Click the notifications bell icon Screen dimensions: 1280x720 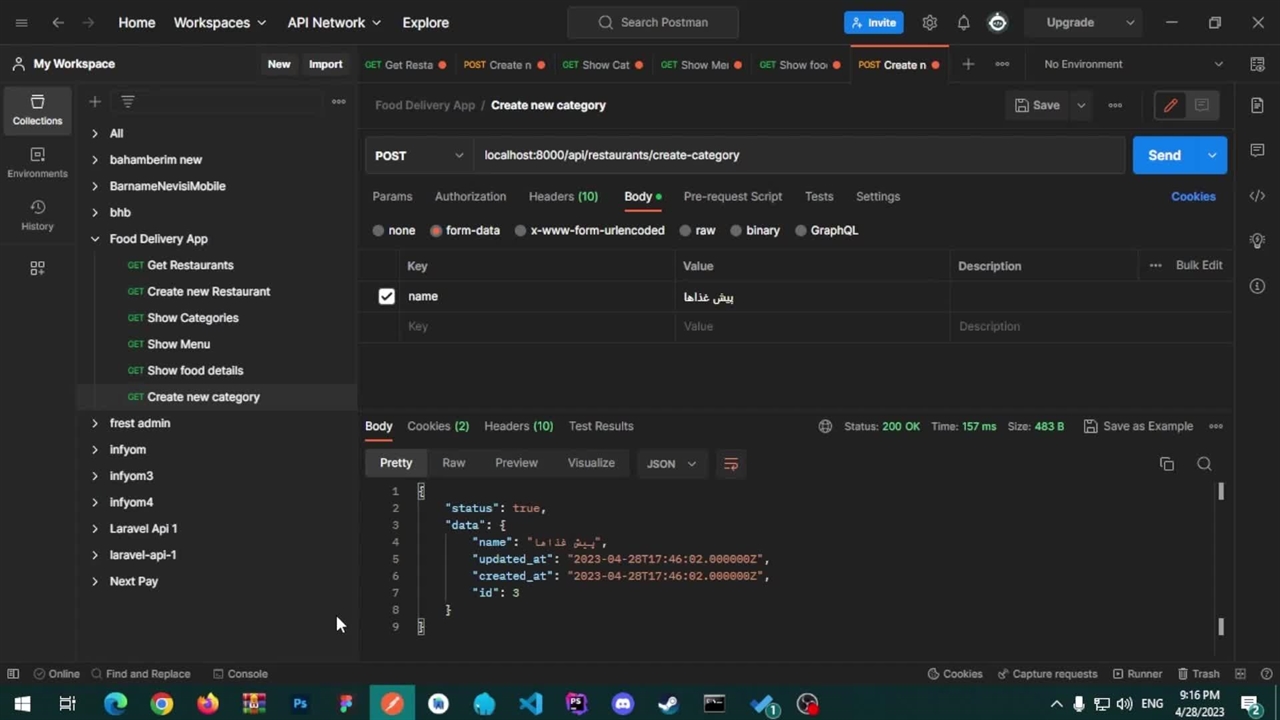tap(963, 22)
